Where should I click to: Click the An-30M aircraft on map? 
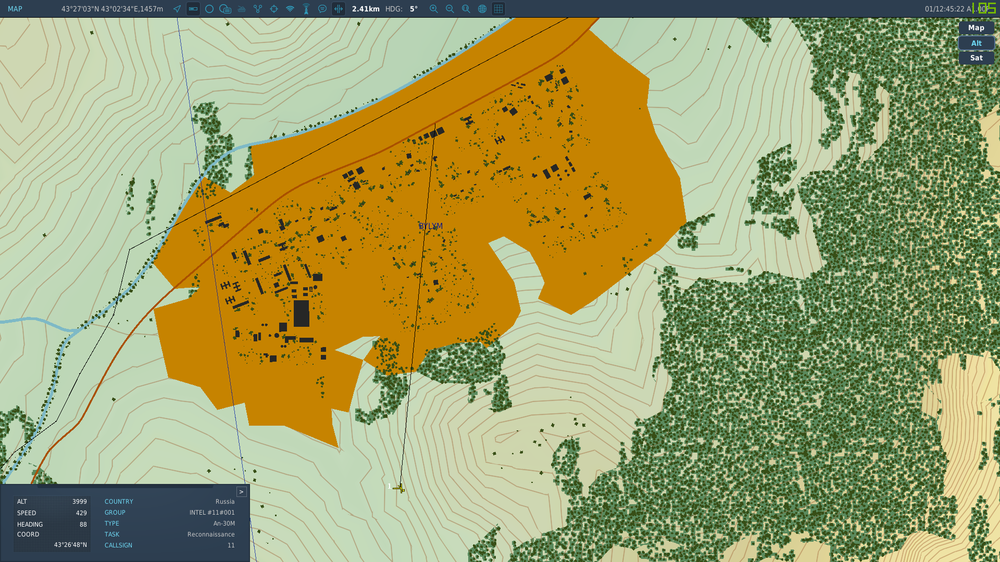[398, 488]
